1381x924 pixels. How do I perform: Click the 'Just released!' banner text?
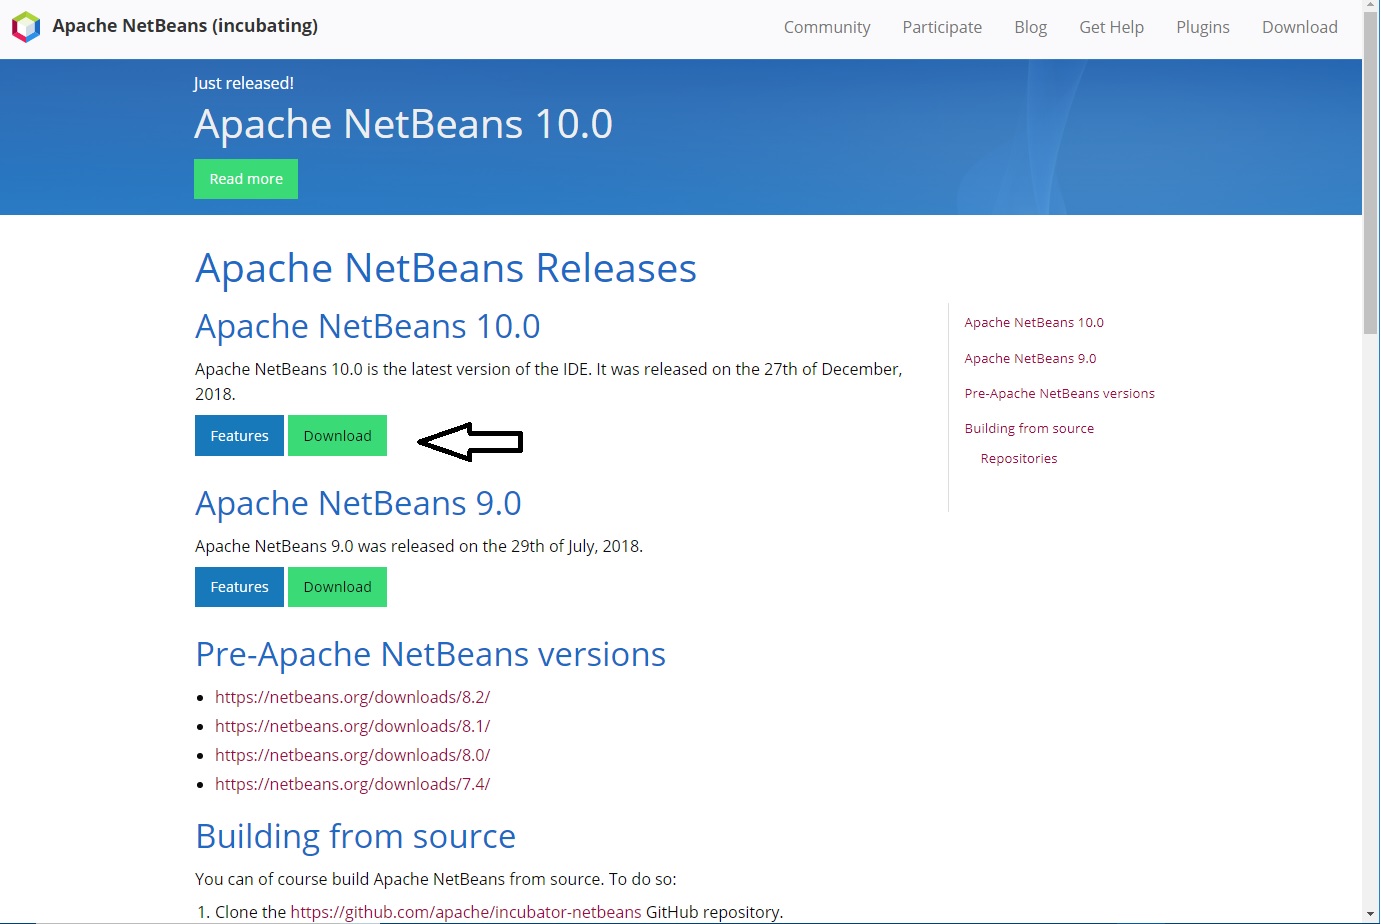[x=243, y=83]
